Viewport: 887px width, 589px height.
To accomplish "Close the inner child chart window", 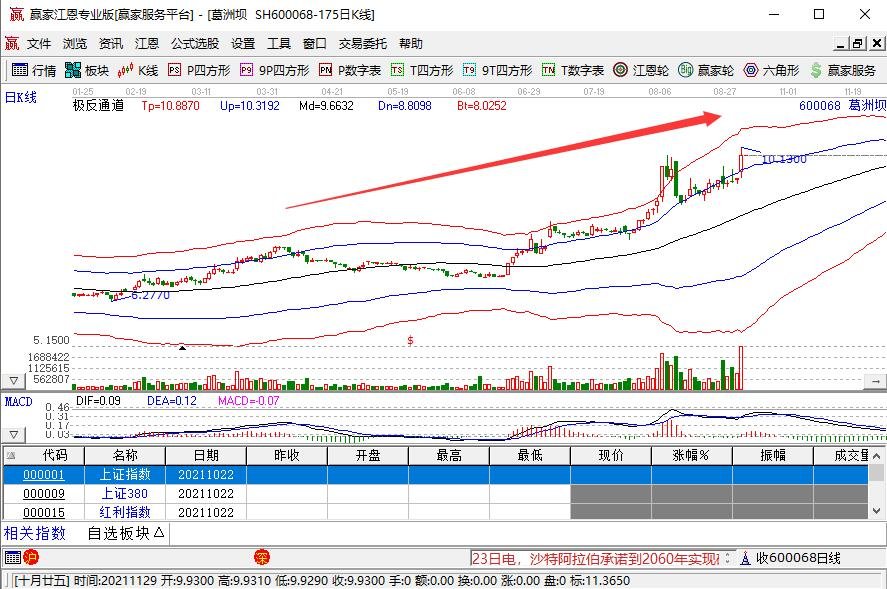I will click(876, 43).
